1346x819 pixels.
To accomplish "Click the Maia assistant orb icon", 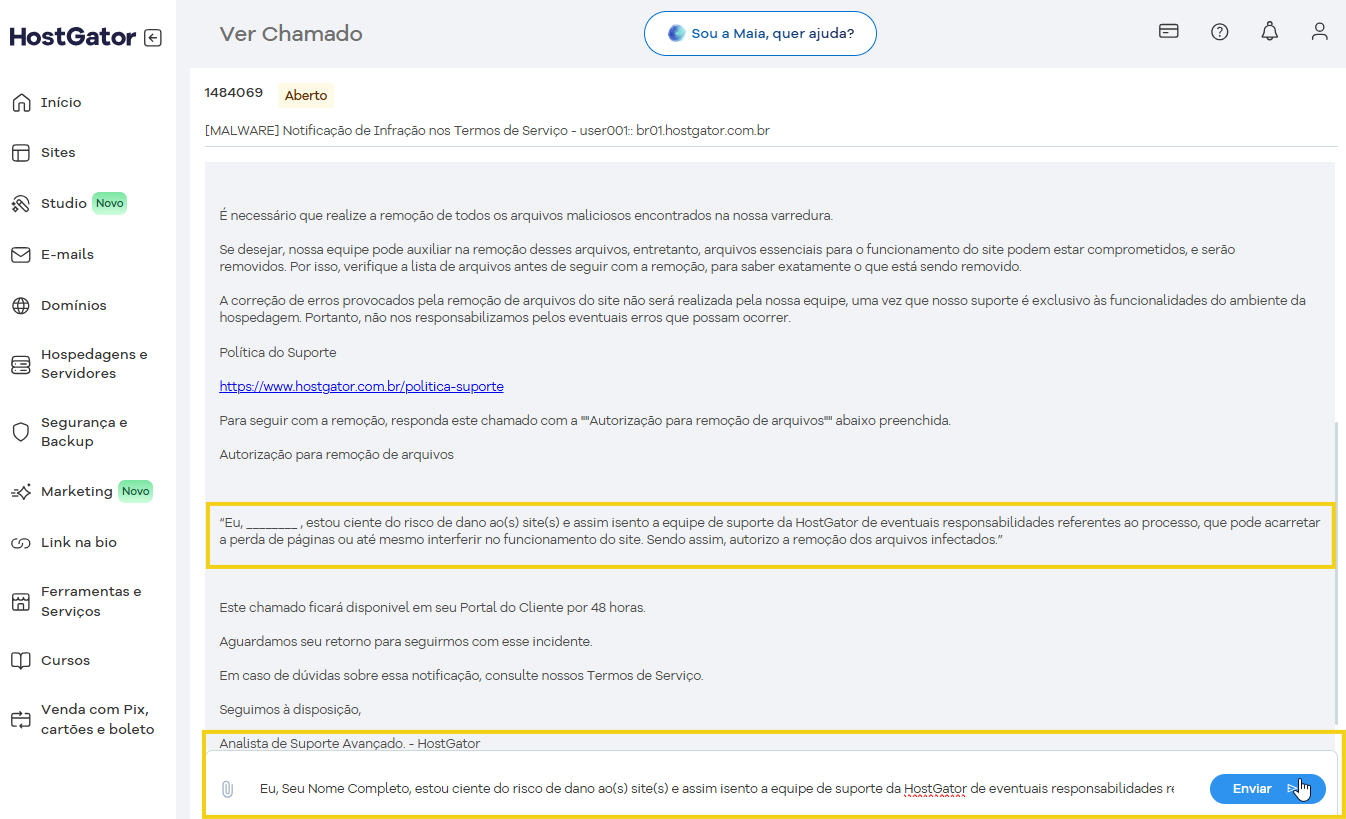I will pyautogui.click(x=677, y=33).
